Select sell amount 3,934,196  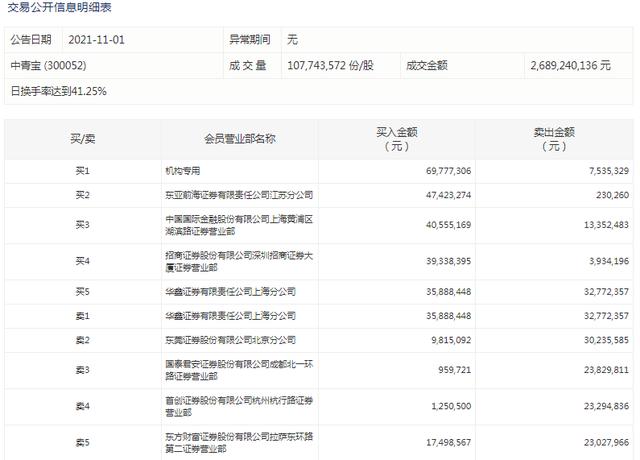(x=609, y=261)
